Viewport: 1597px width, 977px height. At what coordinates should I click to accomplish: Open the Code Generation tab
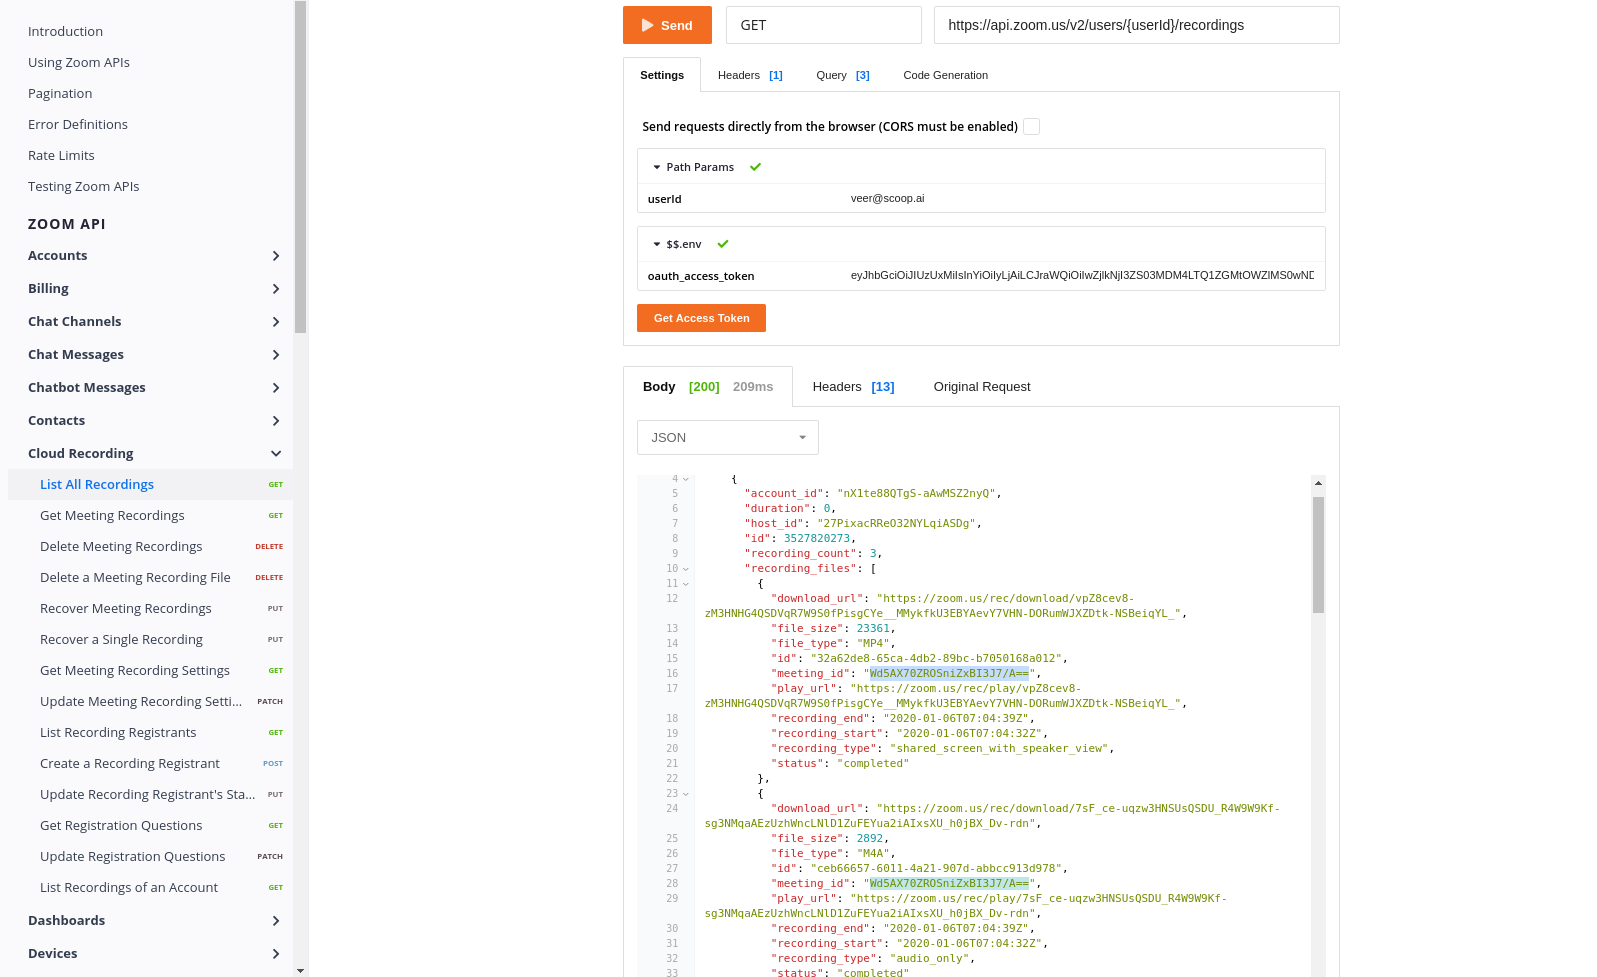[945, 75]
